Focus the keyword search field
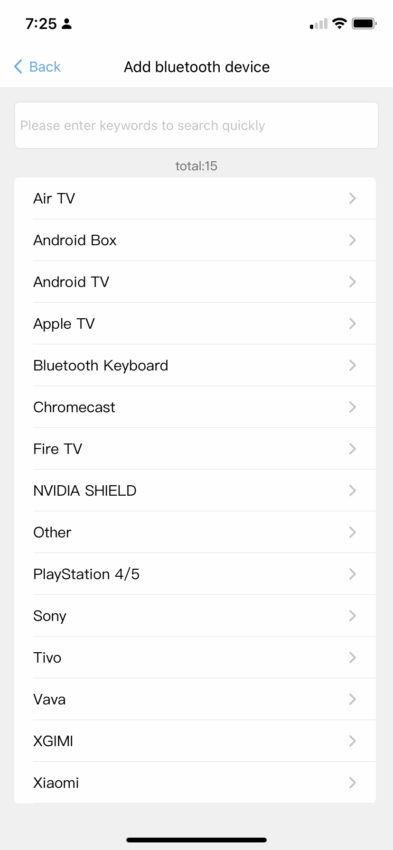 coord(196,125)
